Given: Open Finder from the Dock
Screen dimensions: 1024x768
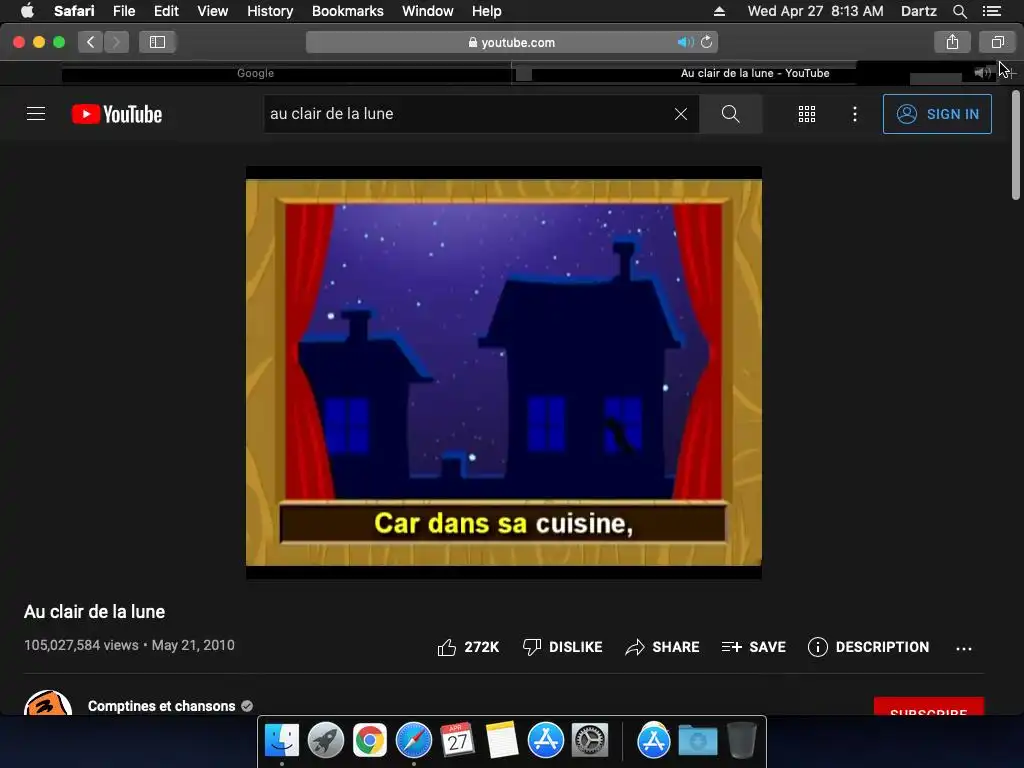Looking at the screenshot, I should tap(281, 741).
